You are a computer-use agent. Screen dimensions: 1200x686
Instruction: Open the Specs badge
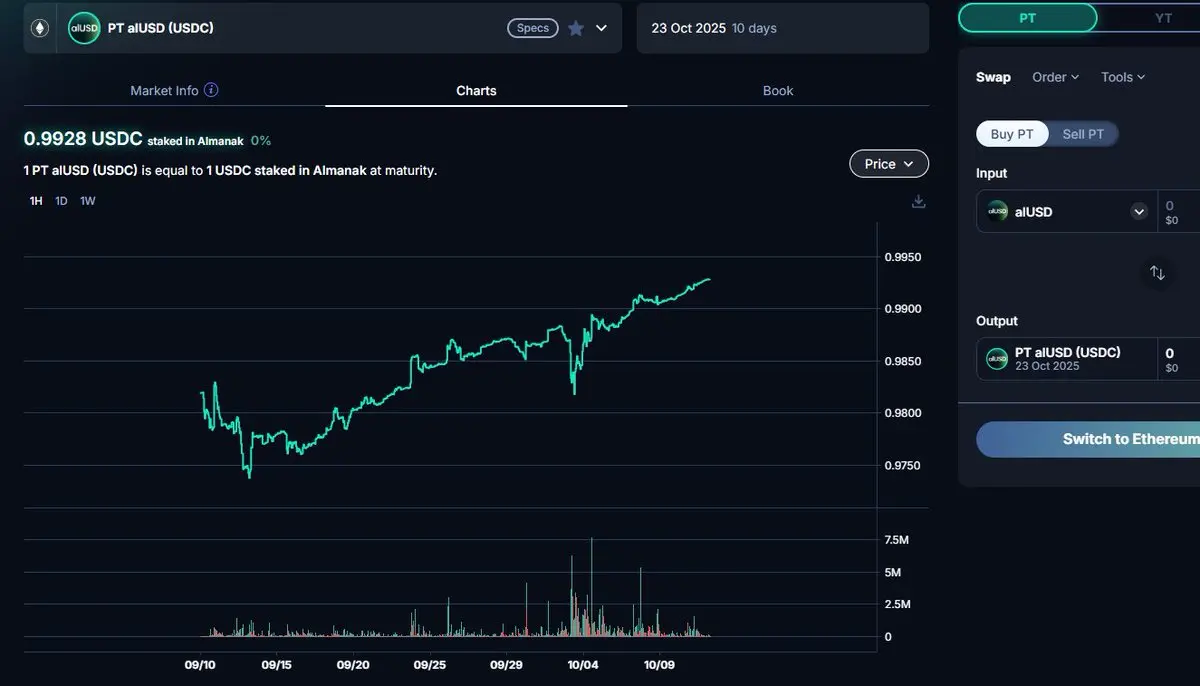(x=532, y=28)
